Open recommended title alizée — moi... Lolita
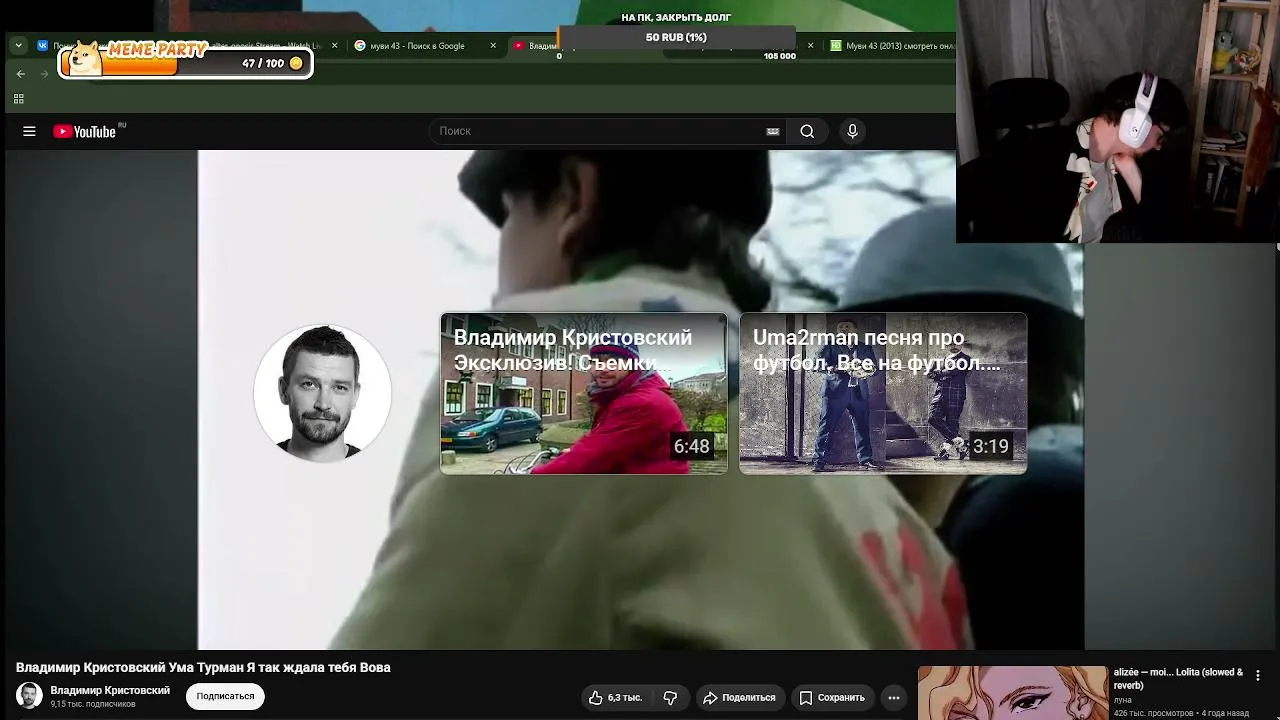The width and height of the screenshot is (1280, 720). pos(1178,678)
